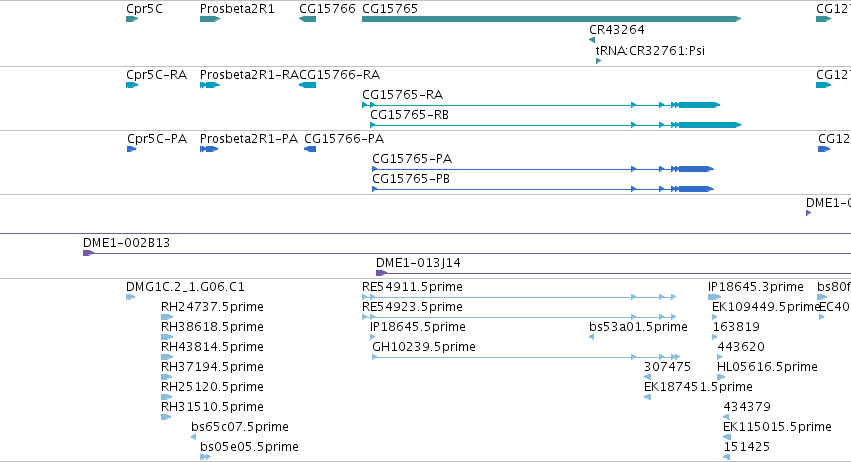
Task: Select the CR43264 small gene arrow
Action: [592, 40]
